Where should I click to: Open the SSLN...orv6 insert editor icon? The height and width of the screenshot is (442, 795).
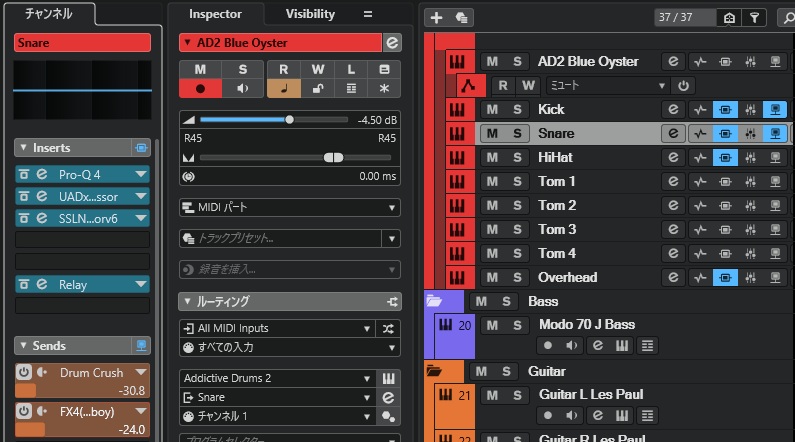pyautogui.click(x=42, y=218)
